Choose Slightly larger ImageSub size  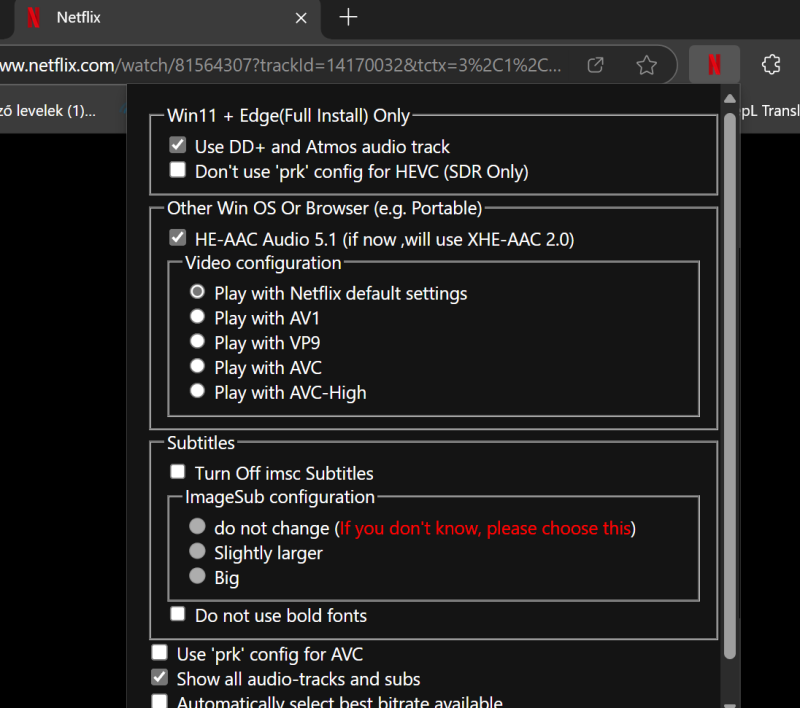pyautogui.click(x=198, y=551)
